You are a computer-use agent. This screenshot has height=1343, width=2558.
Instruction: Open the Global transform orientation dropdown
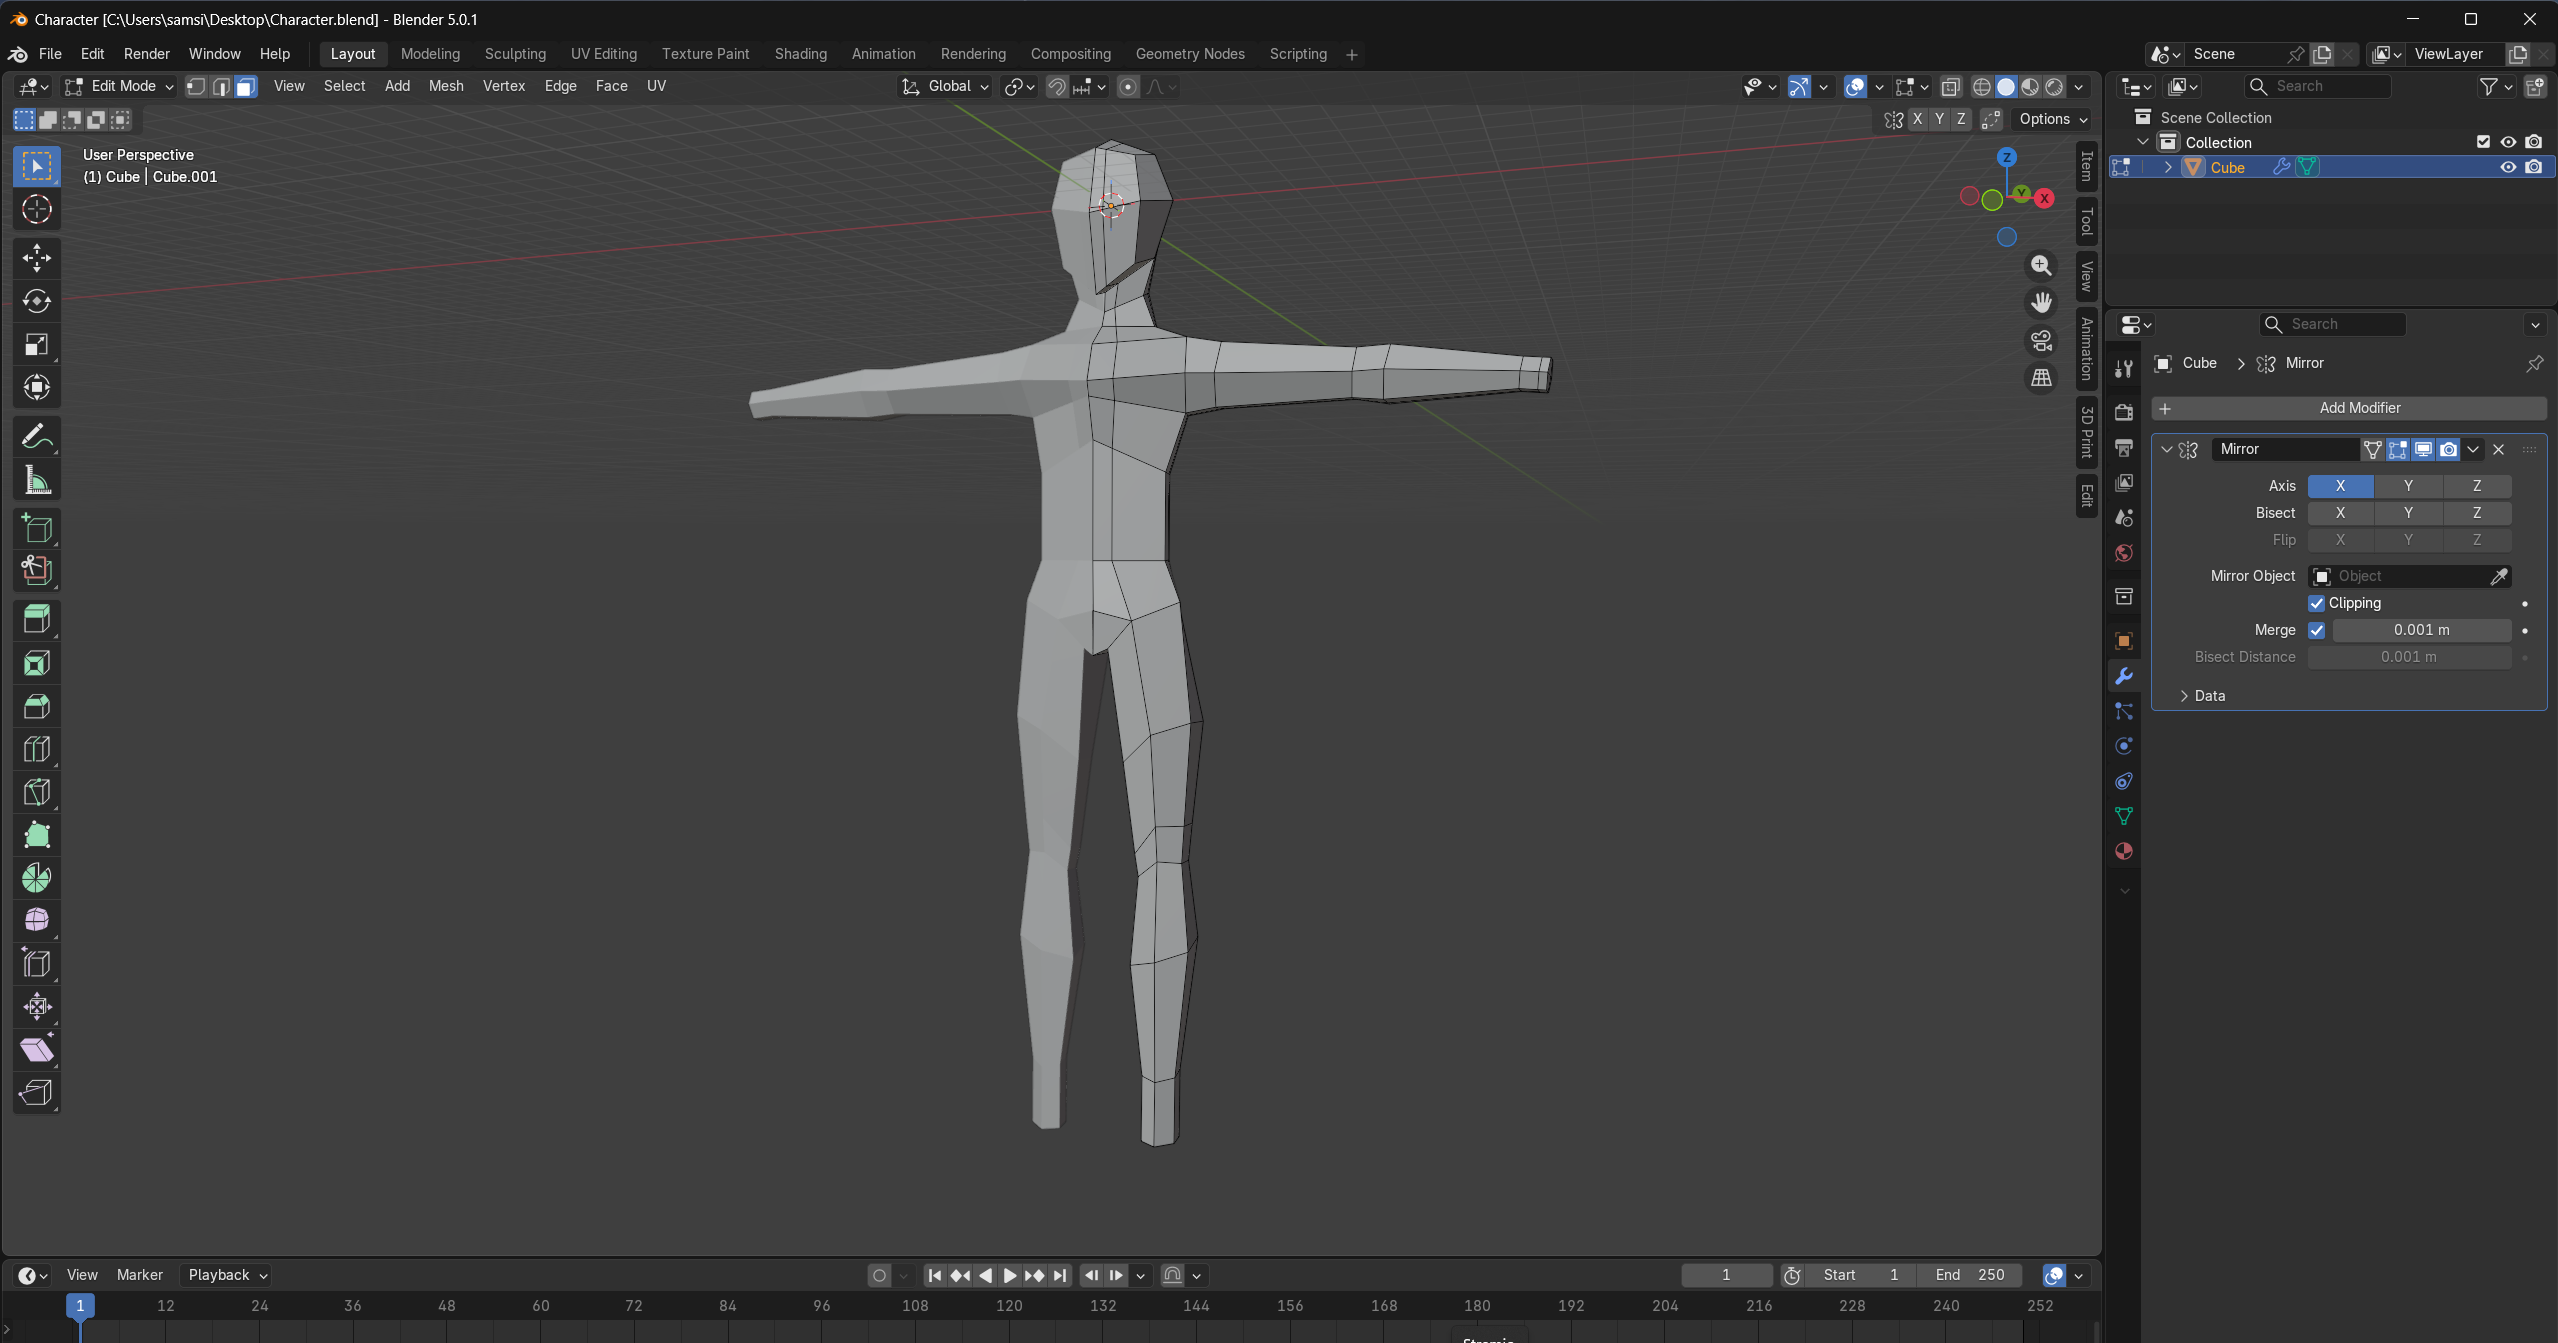945,86
